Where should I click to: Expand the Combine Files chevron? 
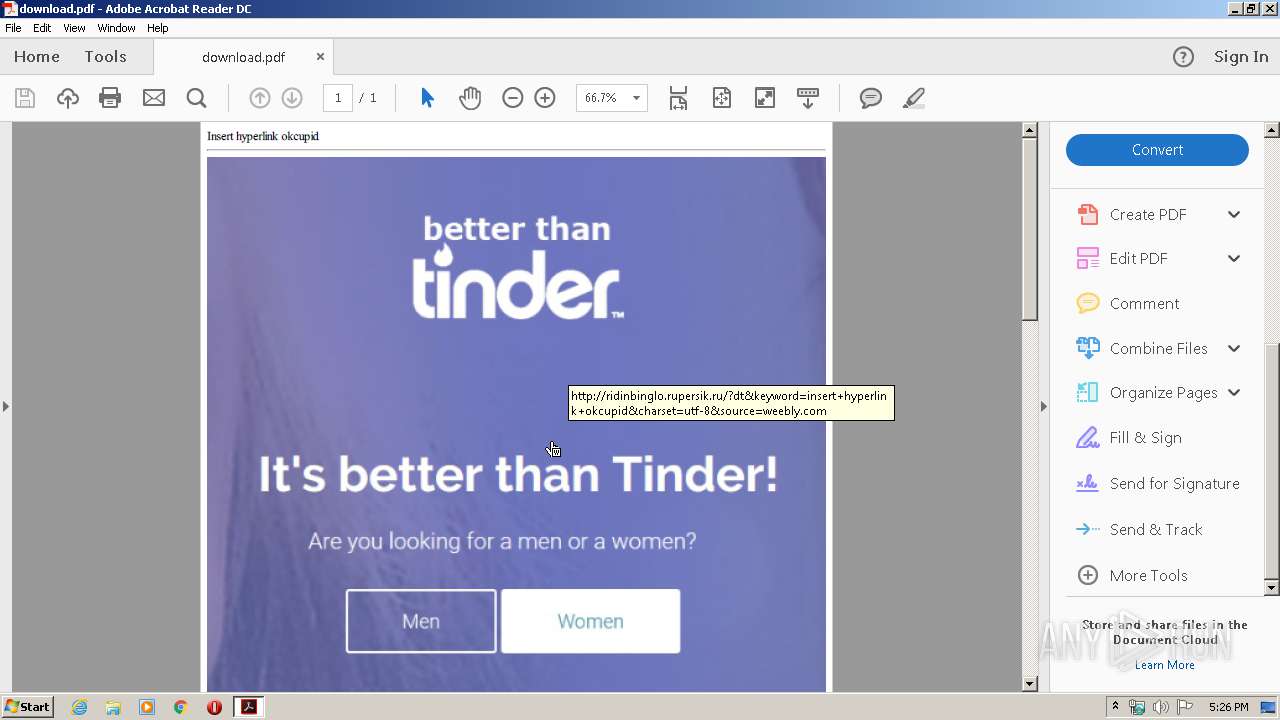coord(1234,348)
